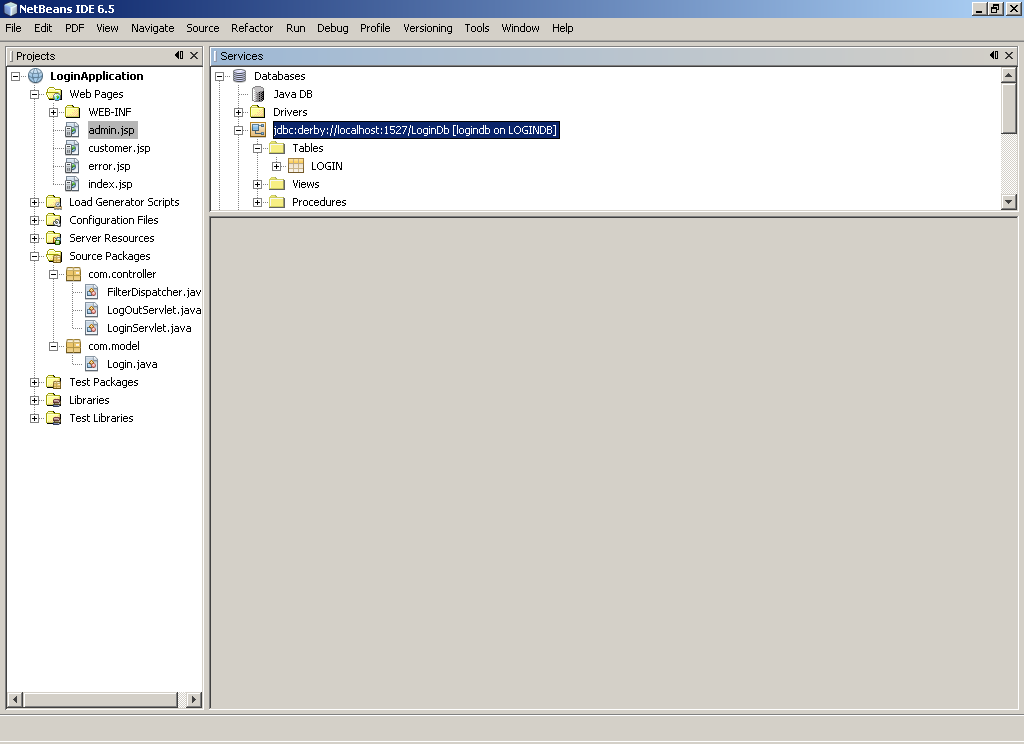Click the Java DB database icon

click(258, 94)
